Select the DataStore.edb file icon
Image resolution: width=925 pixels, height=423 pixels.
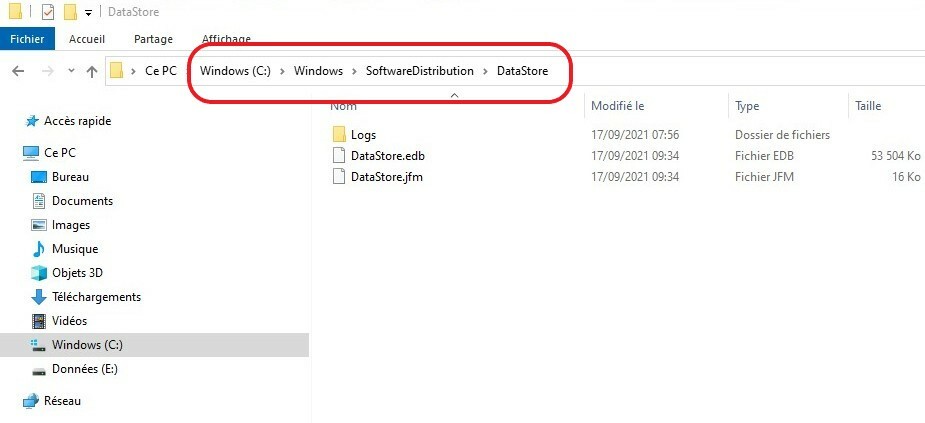(x=339, y=156)
